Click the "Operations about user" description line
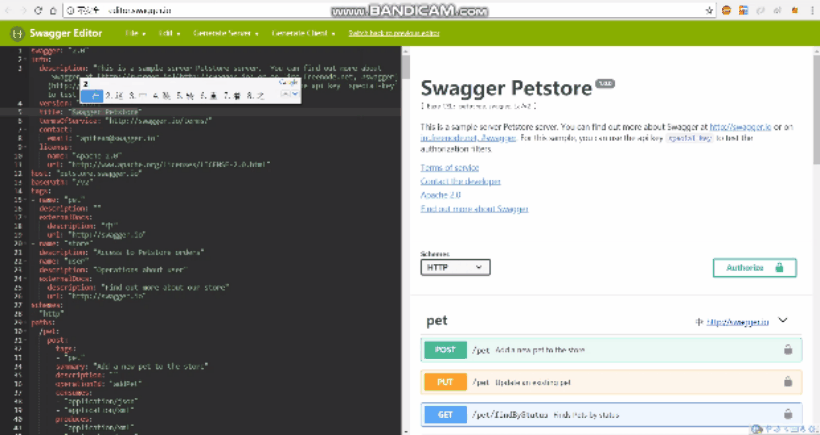820x435 pixels. point(113,270)
